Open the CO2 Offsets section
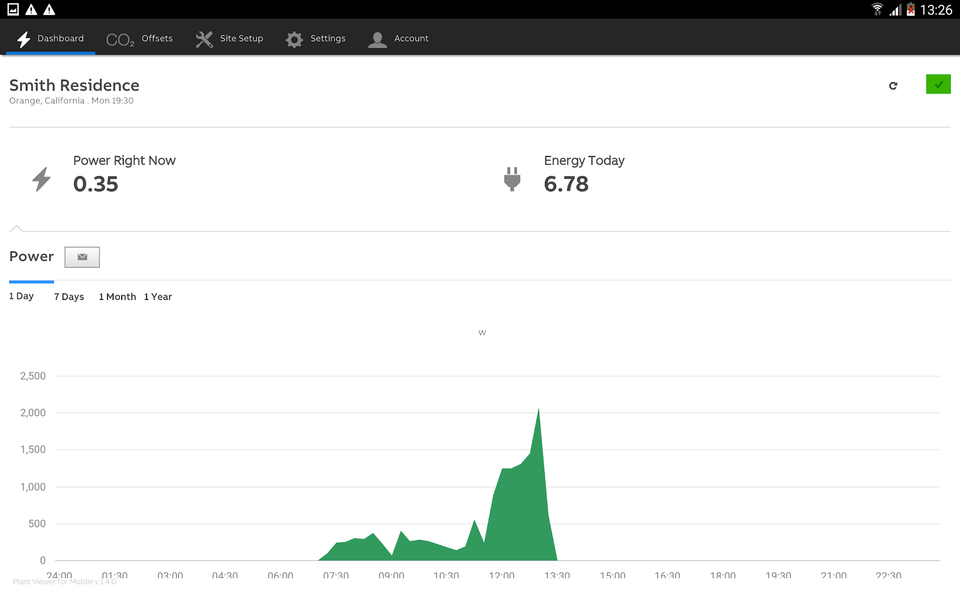Image resolution: width=960 pixels, height=600 pixels. click(139, 39)
